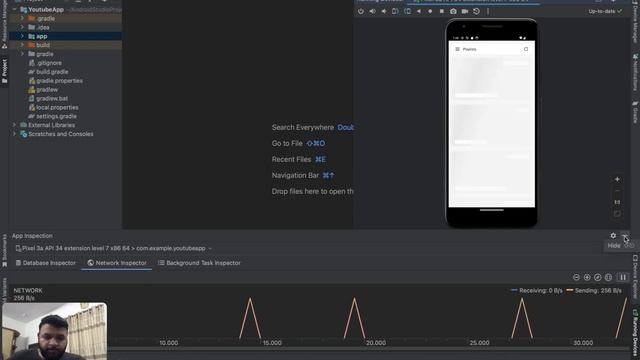640x360 pixels.
Task: Click the webcam video overlay thumbnail
Action: [54, 331]
